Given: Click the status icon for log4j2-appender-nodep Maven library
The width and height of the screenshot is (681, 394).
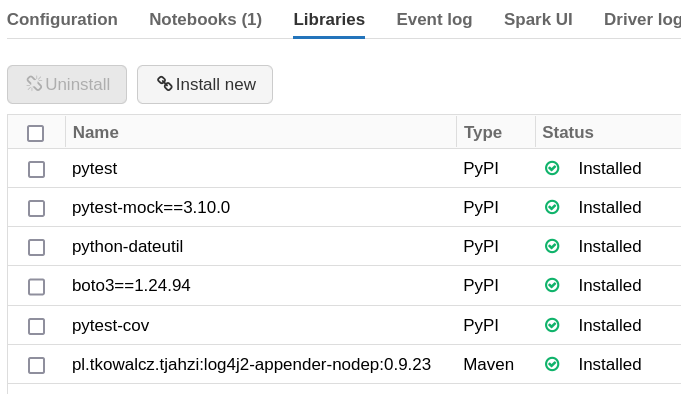Looking at the screenshot, I should (552, 364).
